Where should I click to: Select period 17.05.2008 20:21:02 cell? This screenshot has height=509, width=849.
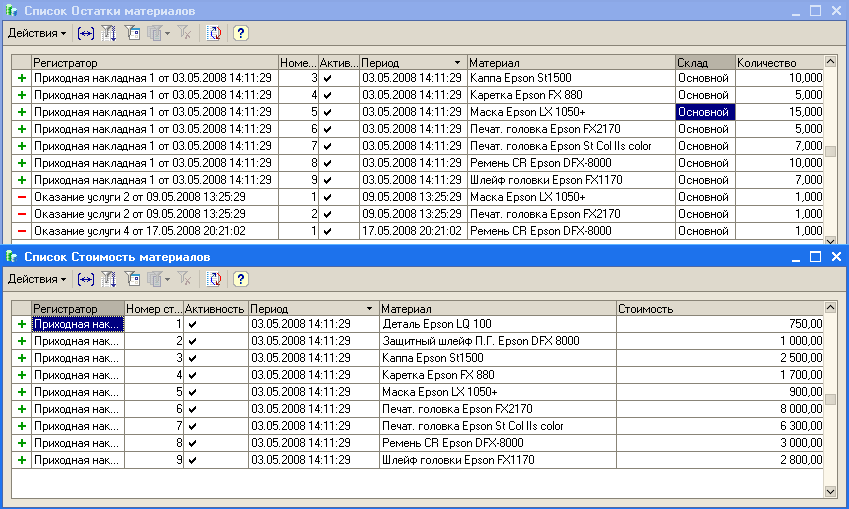pos(413,231)
